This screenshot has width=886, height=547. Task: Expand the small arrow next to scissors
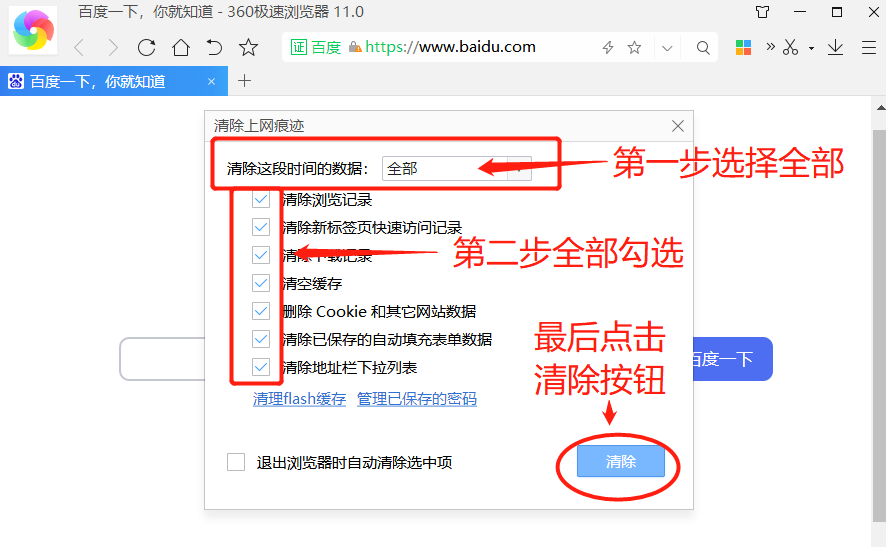pyautogui.click(x=811, y=48)
